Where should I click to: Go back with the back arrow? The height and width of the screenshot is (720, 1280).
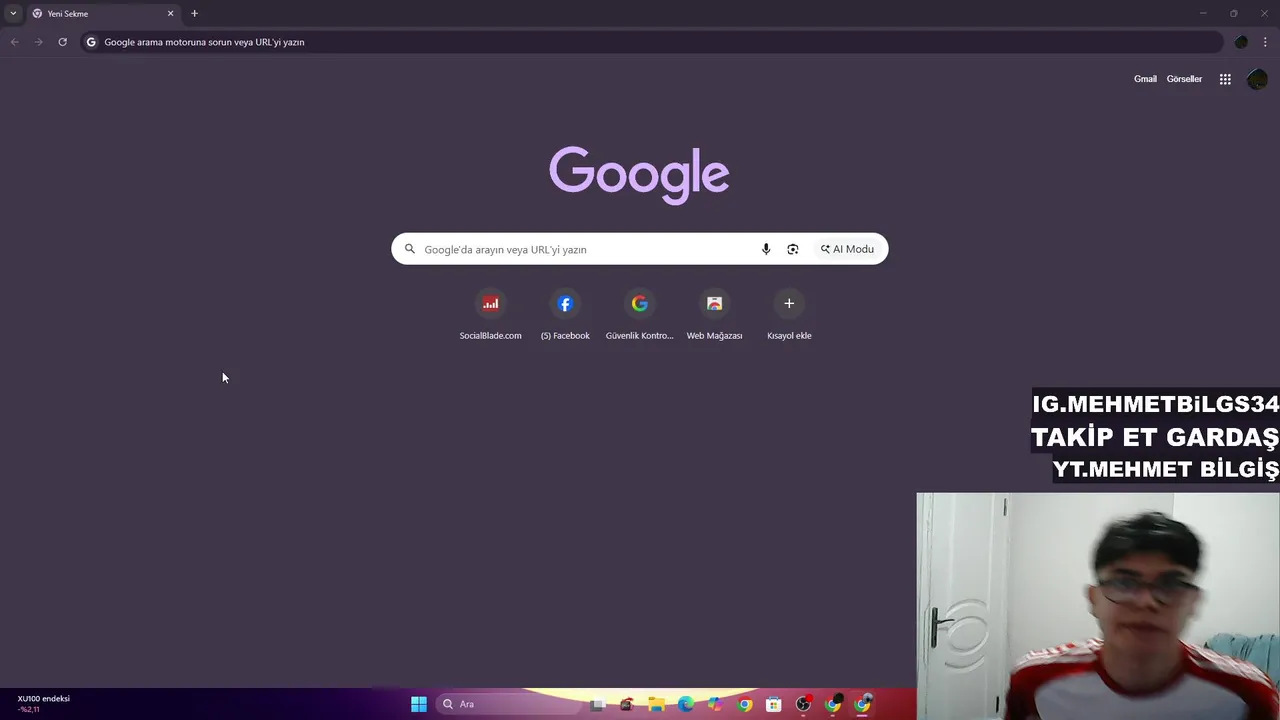14,42
